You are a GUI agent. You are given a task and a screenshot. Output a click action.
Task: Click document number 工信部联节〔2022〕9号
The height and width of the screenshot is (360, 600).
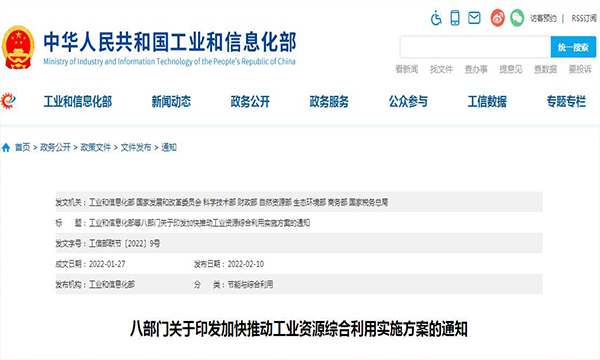[124, 243]
